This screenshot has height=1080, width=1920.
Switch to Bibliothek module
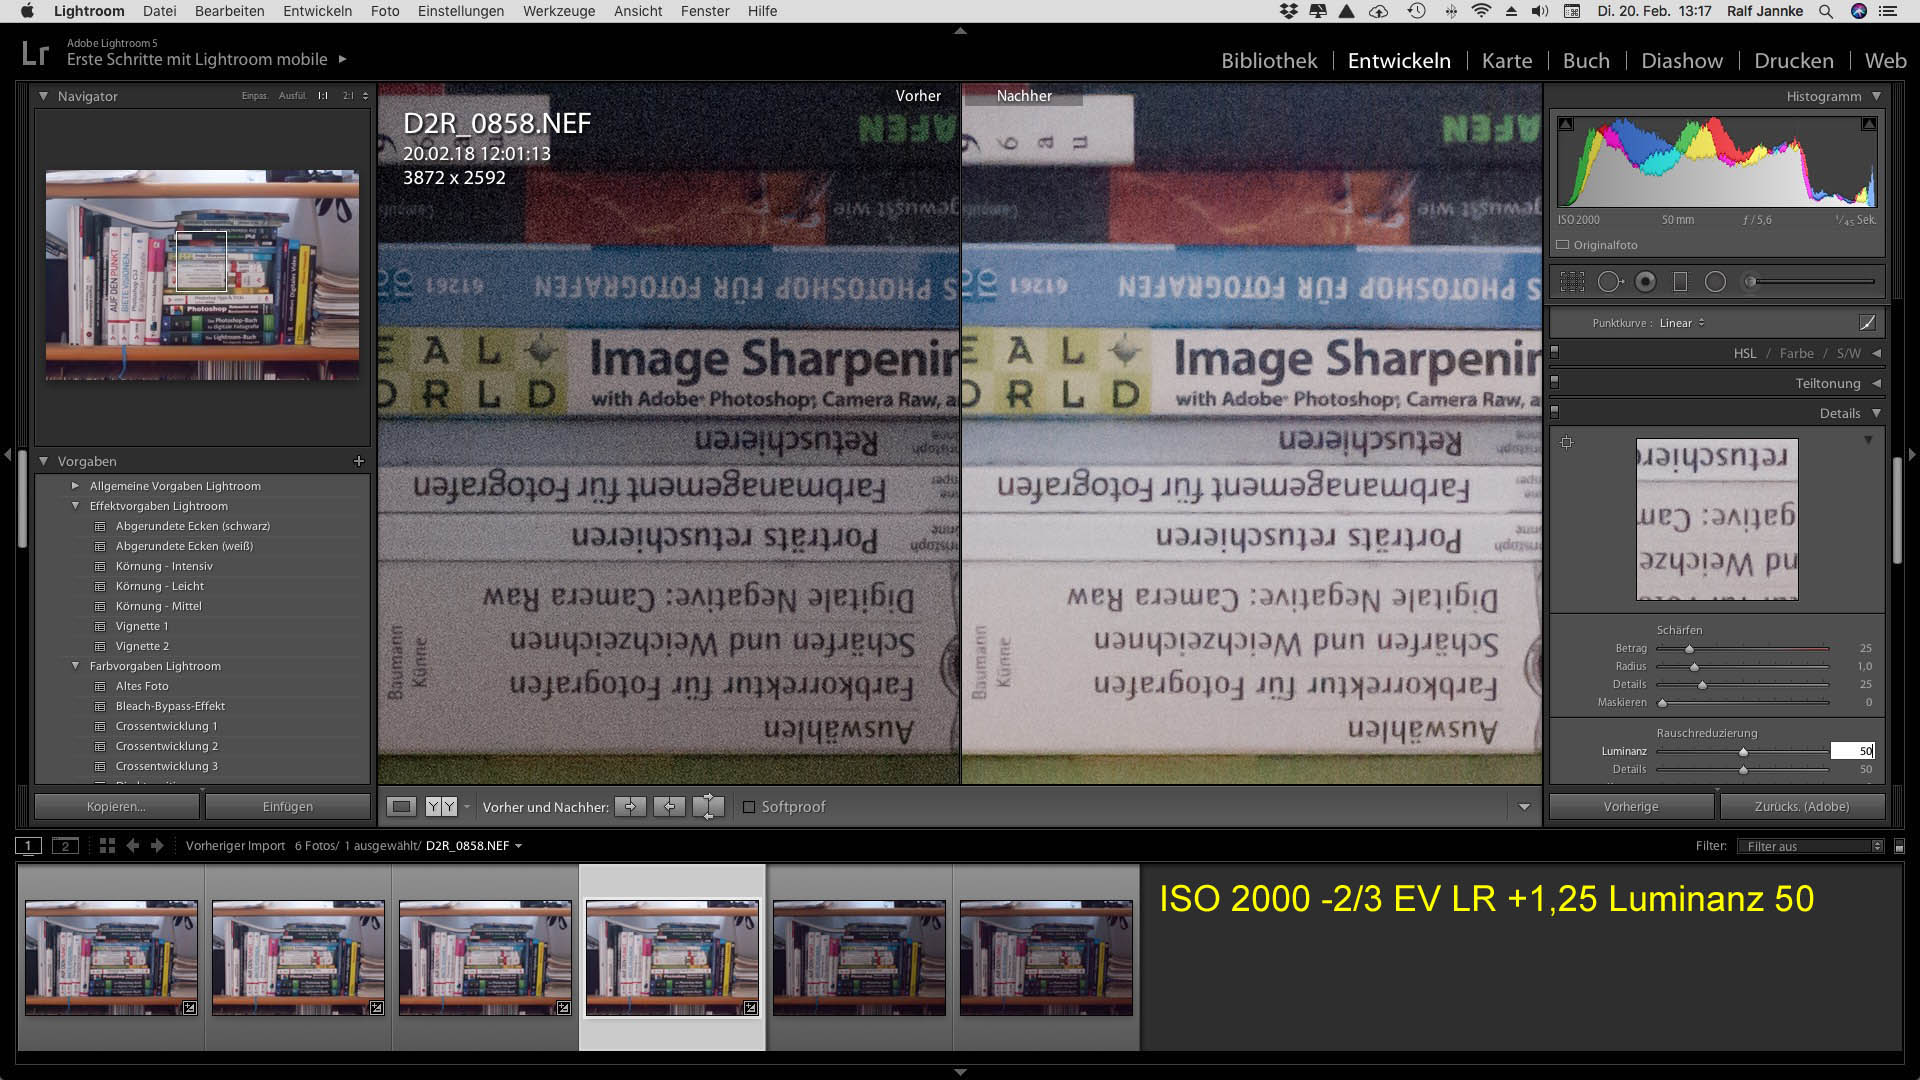(1269, 61)
